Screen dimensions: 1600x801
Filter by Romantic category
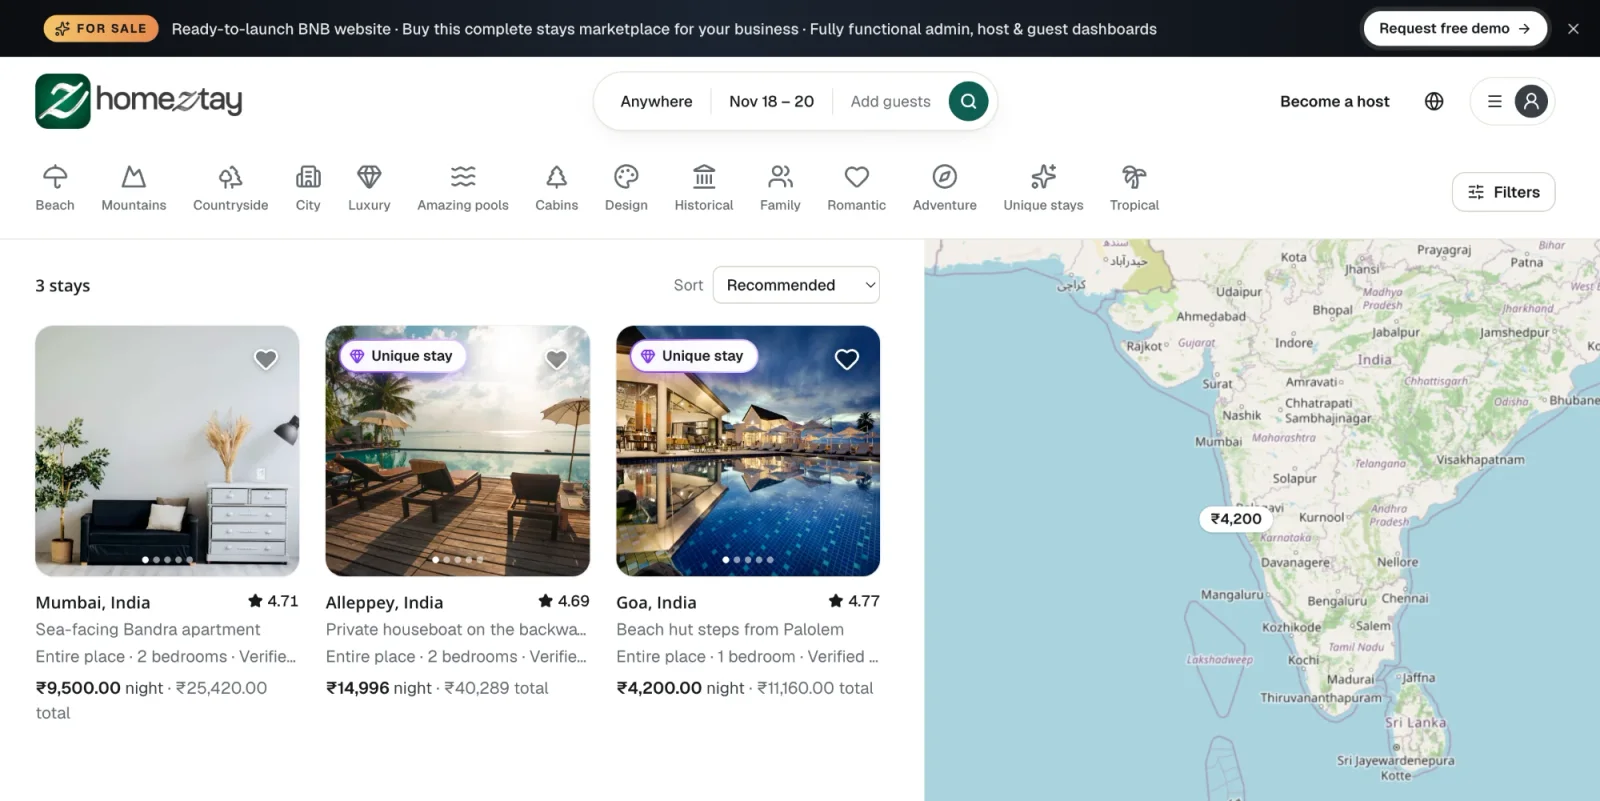click(x=857, y=188)
